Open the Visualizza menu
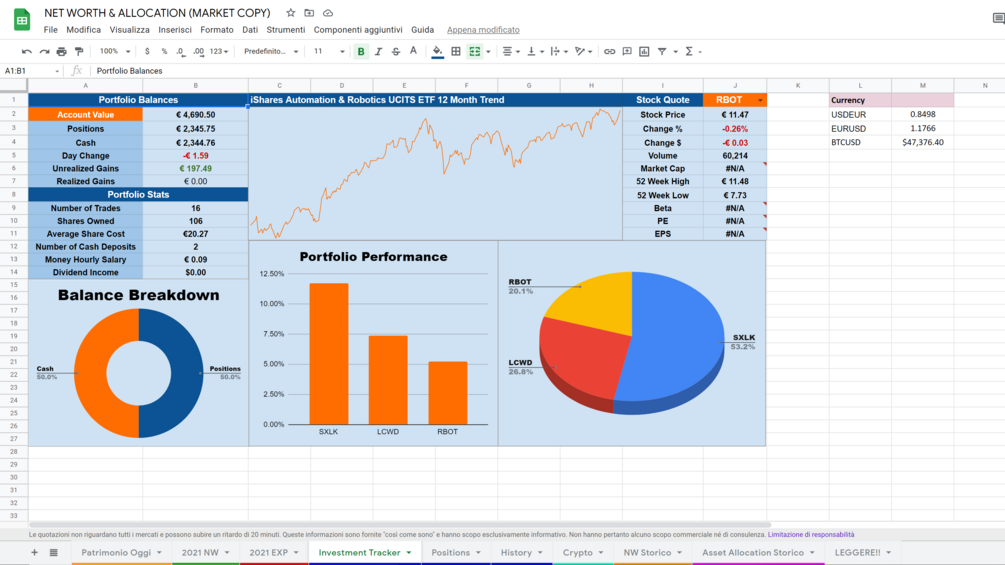Viewport: 1005px width, 565px height. pos(129,29)
